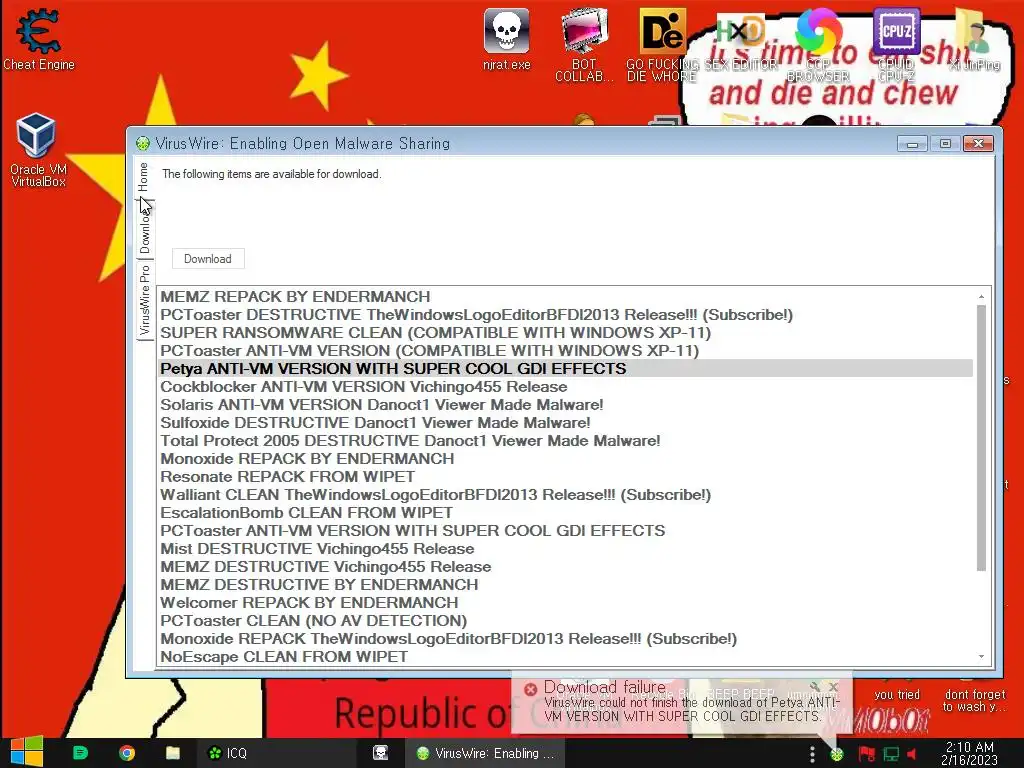Switch to the Home tab

[x=143, y=177]
